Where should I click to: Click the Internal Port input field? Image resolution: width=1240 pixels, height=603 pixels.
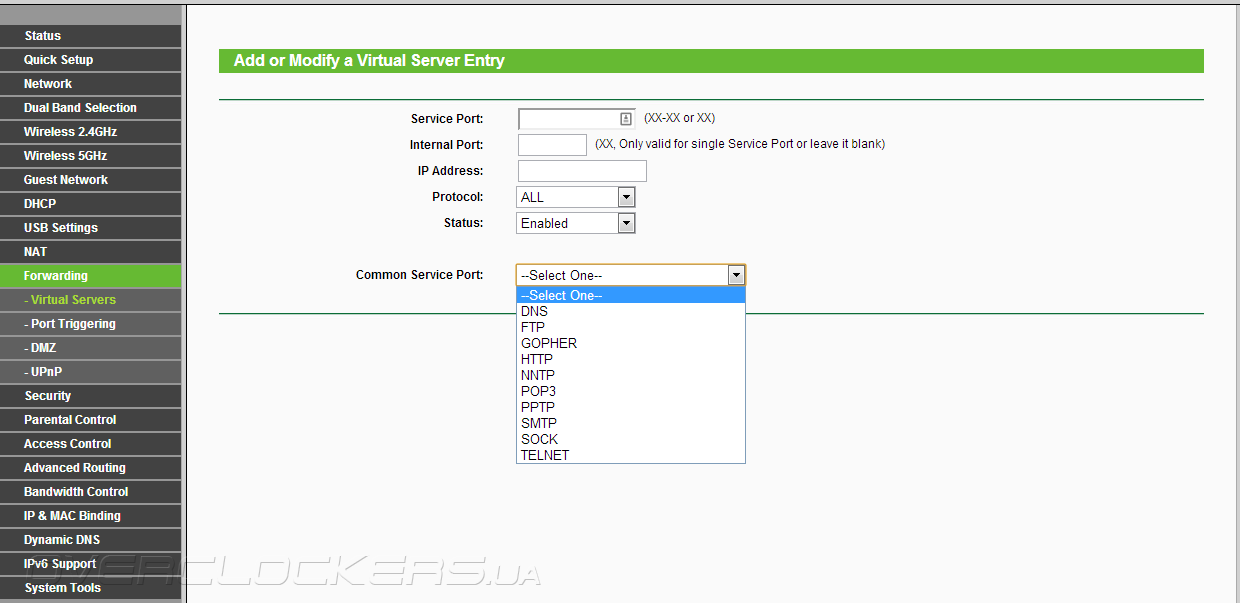coord(552,145)
